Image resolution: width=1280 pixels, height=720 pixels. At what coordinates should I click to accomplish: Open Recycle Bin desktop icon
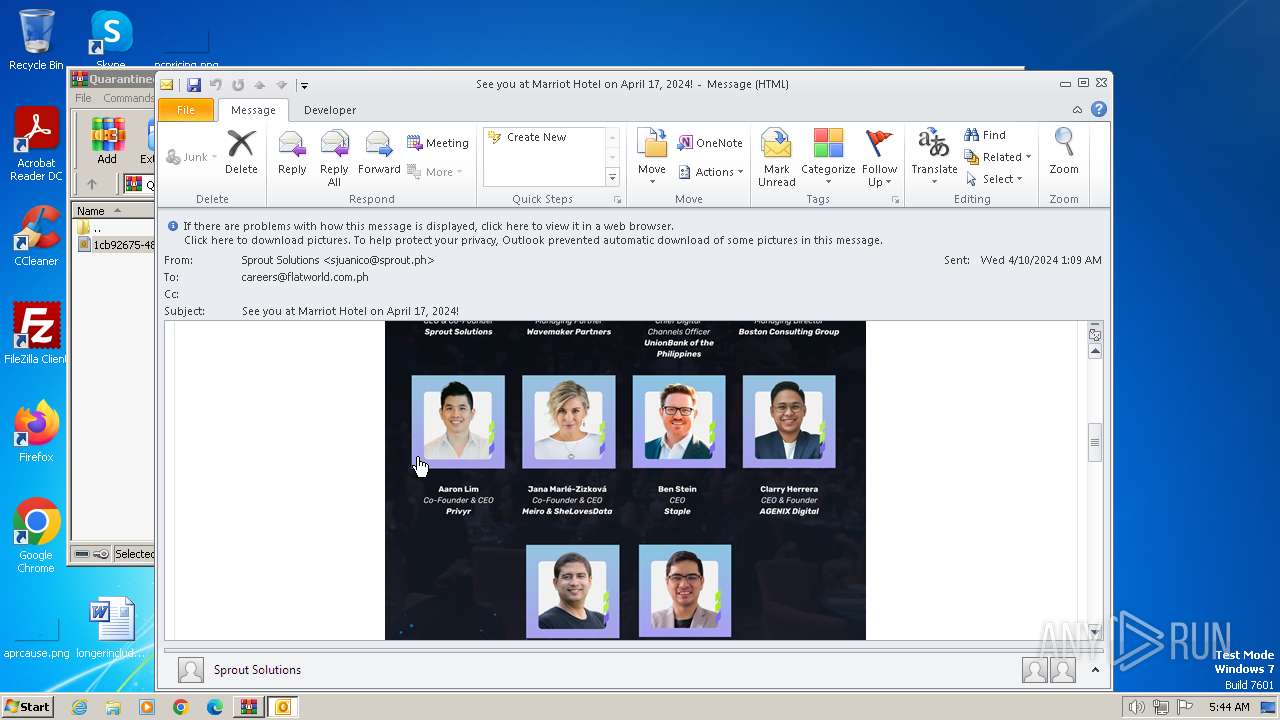click(36, 40)
